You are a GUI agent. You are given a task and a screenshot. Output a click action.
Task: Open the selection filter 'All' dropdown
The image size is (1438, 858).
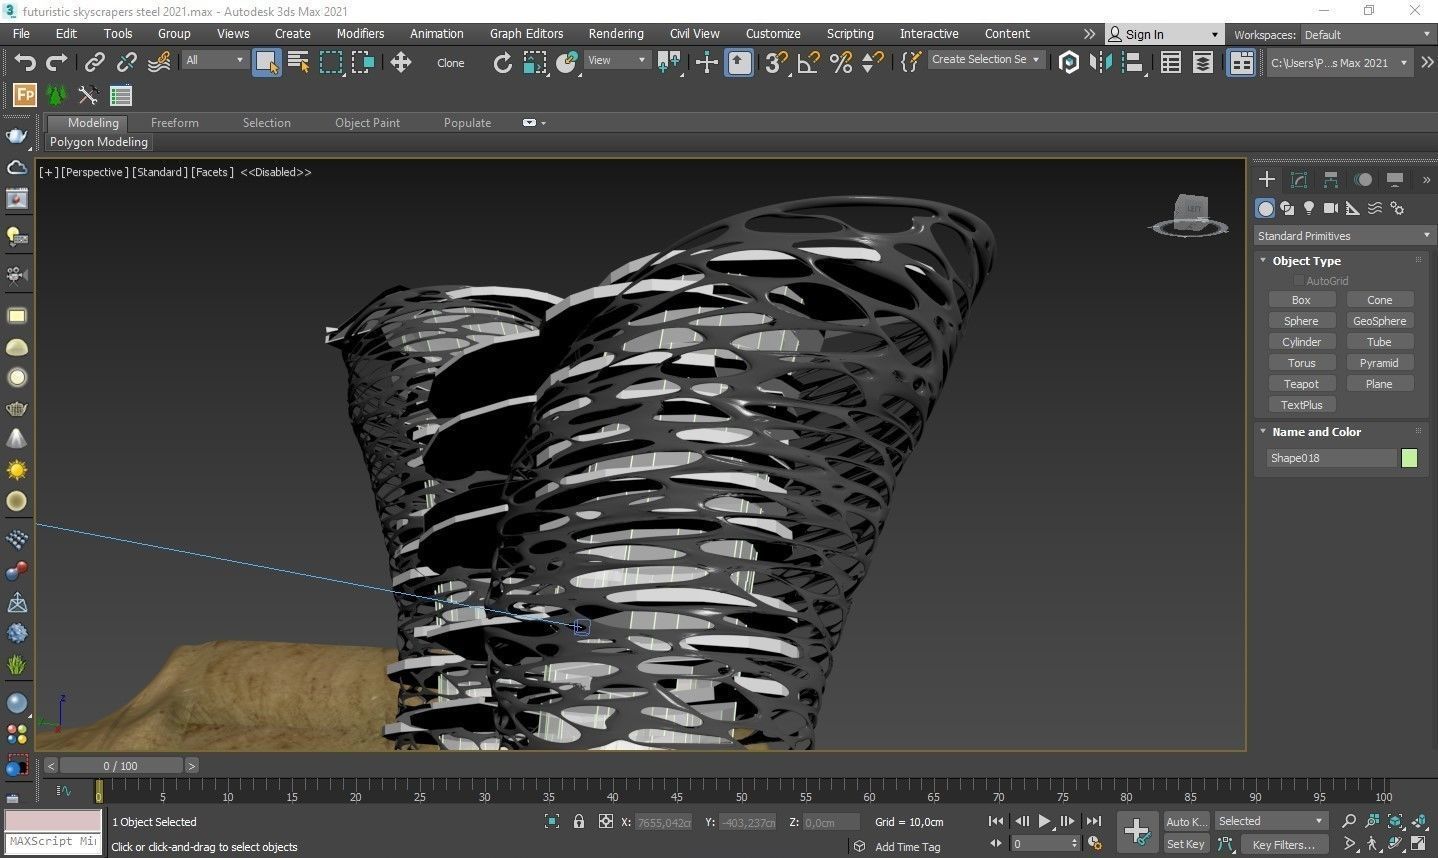coord(214,60)
